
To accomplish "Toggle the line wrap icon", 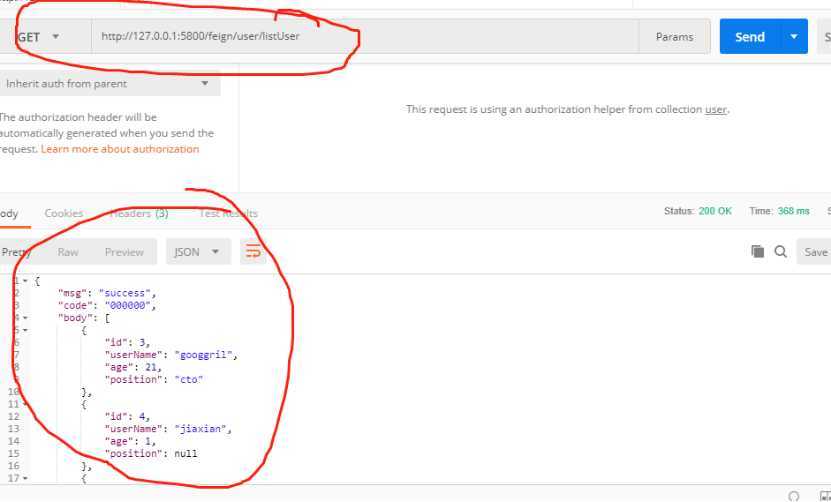I will (253, 252).
